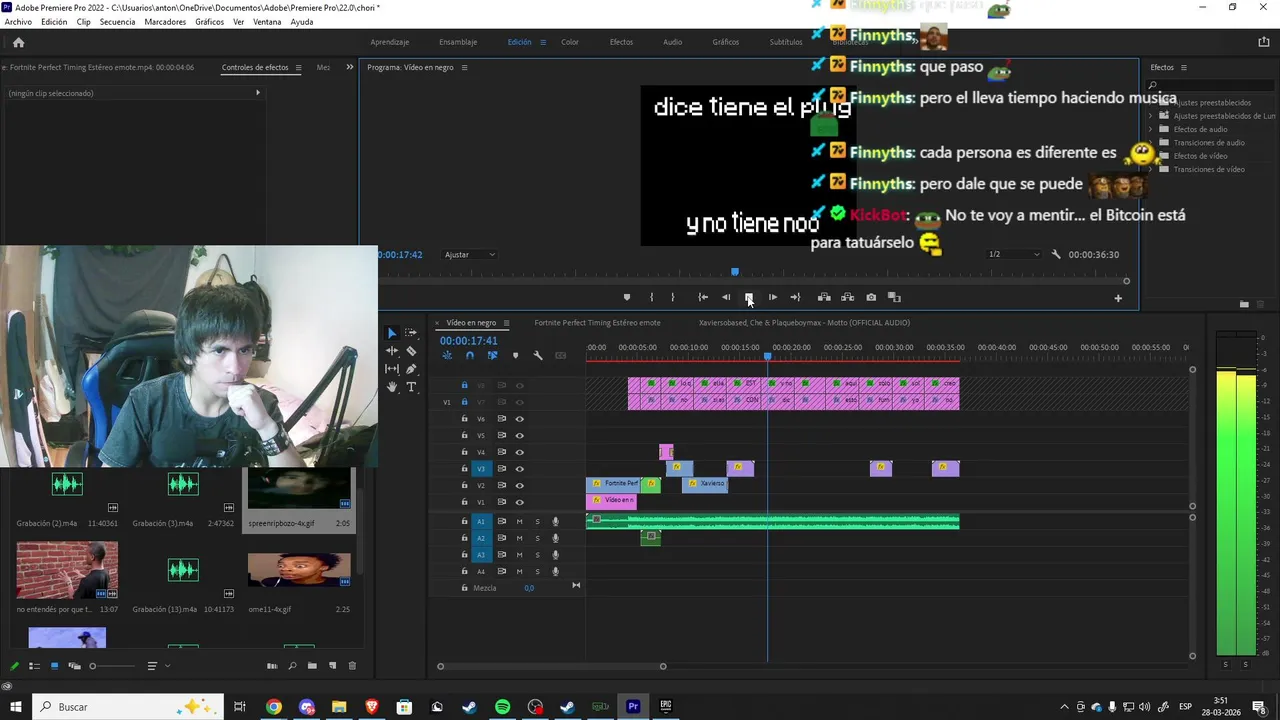Open comparison view button
Viewport: 1280px width, 720px height.
click(894, 297)
